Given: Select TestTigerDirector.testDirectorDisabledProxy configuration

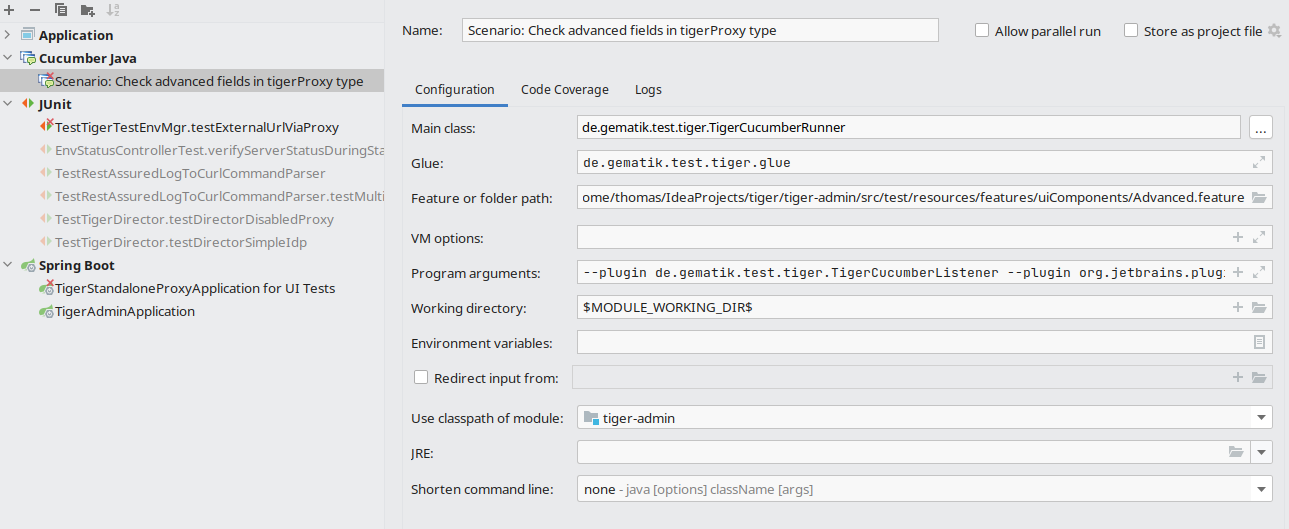Looking at the screenshot, I should 192,219.
